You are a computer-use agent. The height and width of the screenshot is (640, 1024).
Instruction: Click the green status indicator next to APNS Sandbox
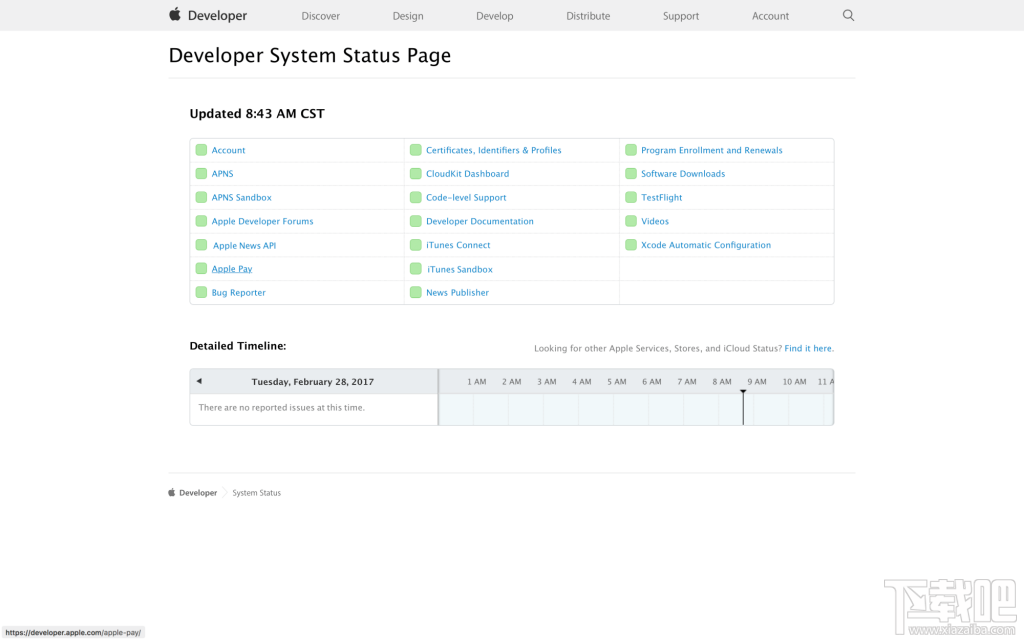point(201,197)
